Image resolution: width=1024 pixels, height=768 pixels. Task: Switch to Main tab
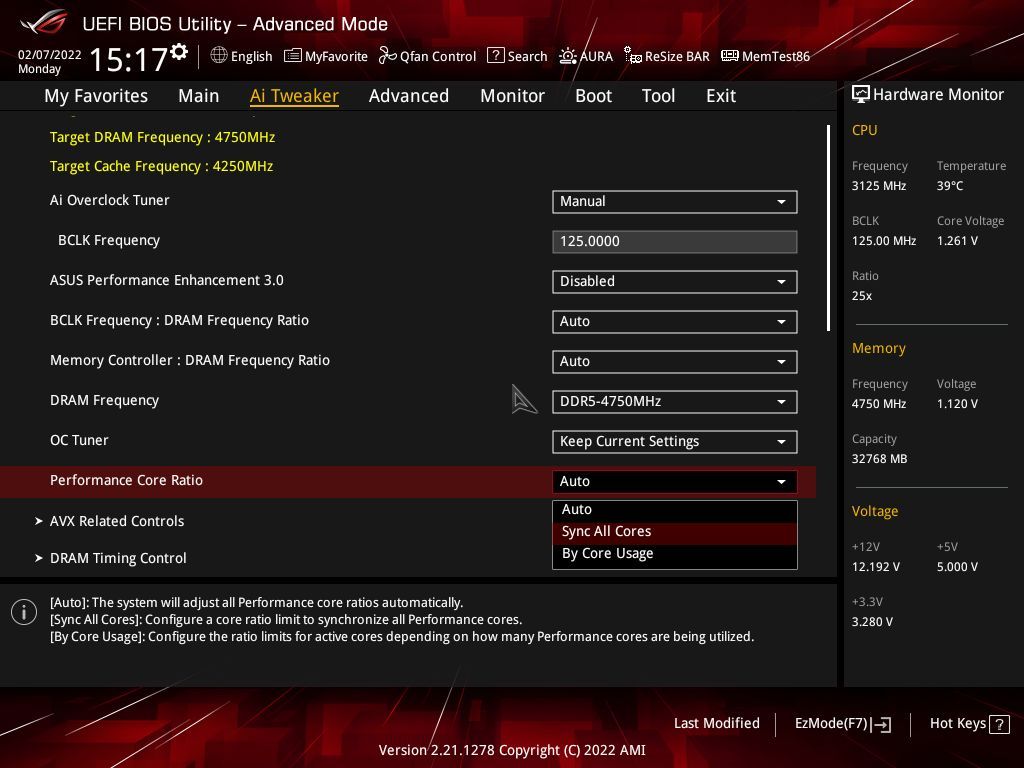click(199, 96)
